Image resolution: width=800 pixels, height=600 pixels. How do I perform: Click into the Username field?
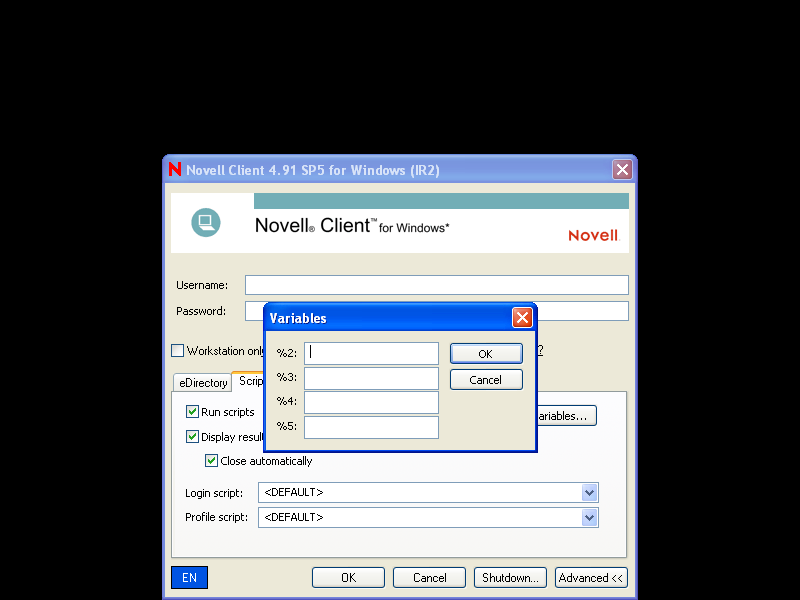point(437,285)
